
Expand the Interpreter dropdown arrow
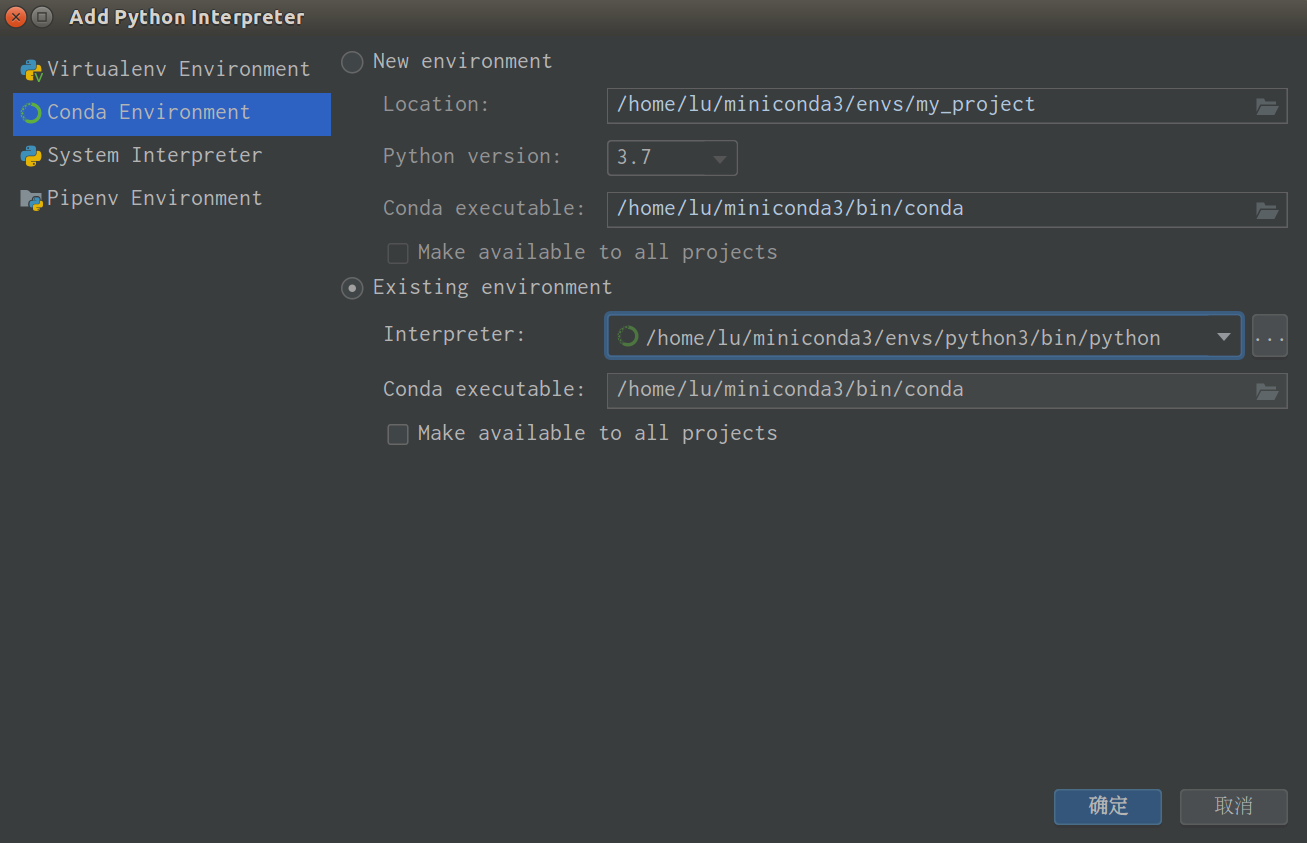[1223, 337]
